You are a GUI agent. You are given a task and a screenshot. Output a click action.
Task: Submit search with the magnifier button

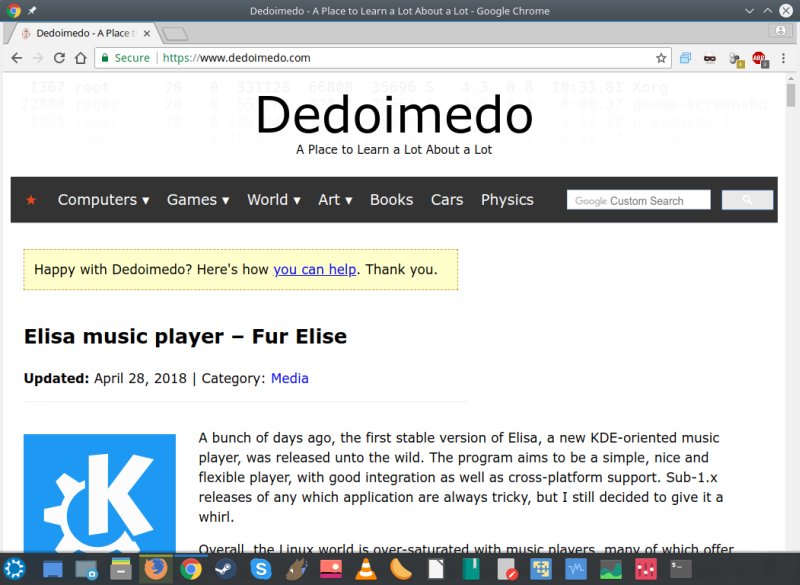coord(747,200)
